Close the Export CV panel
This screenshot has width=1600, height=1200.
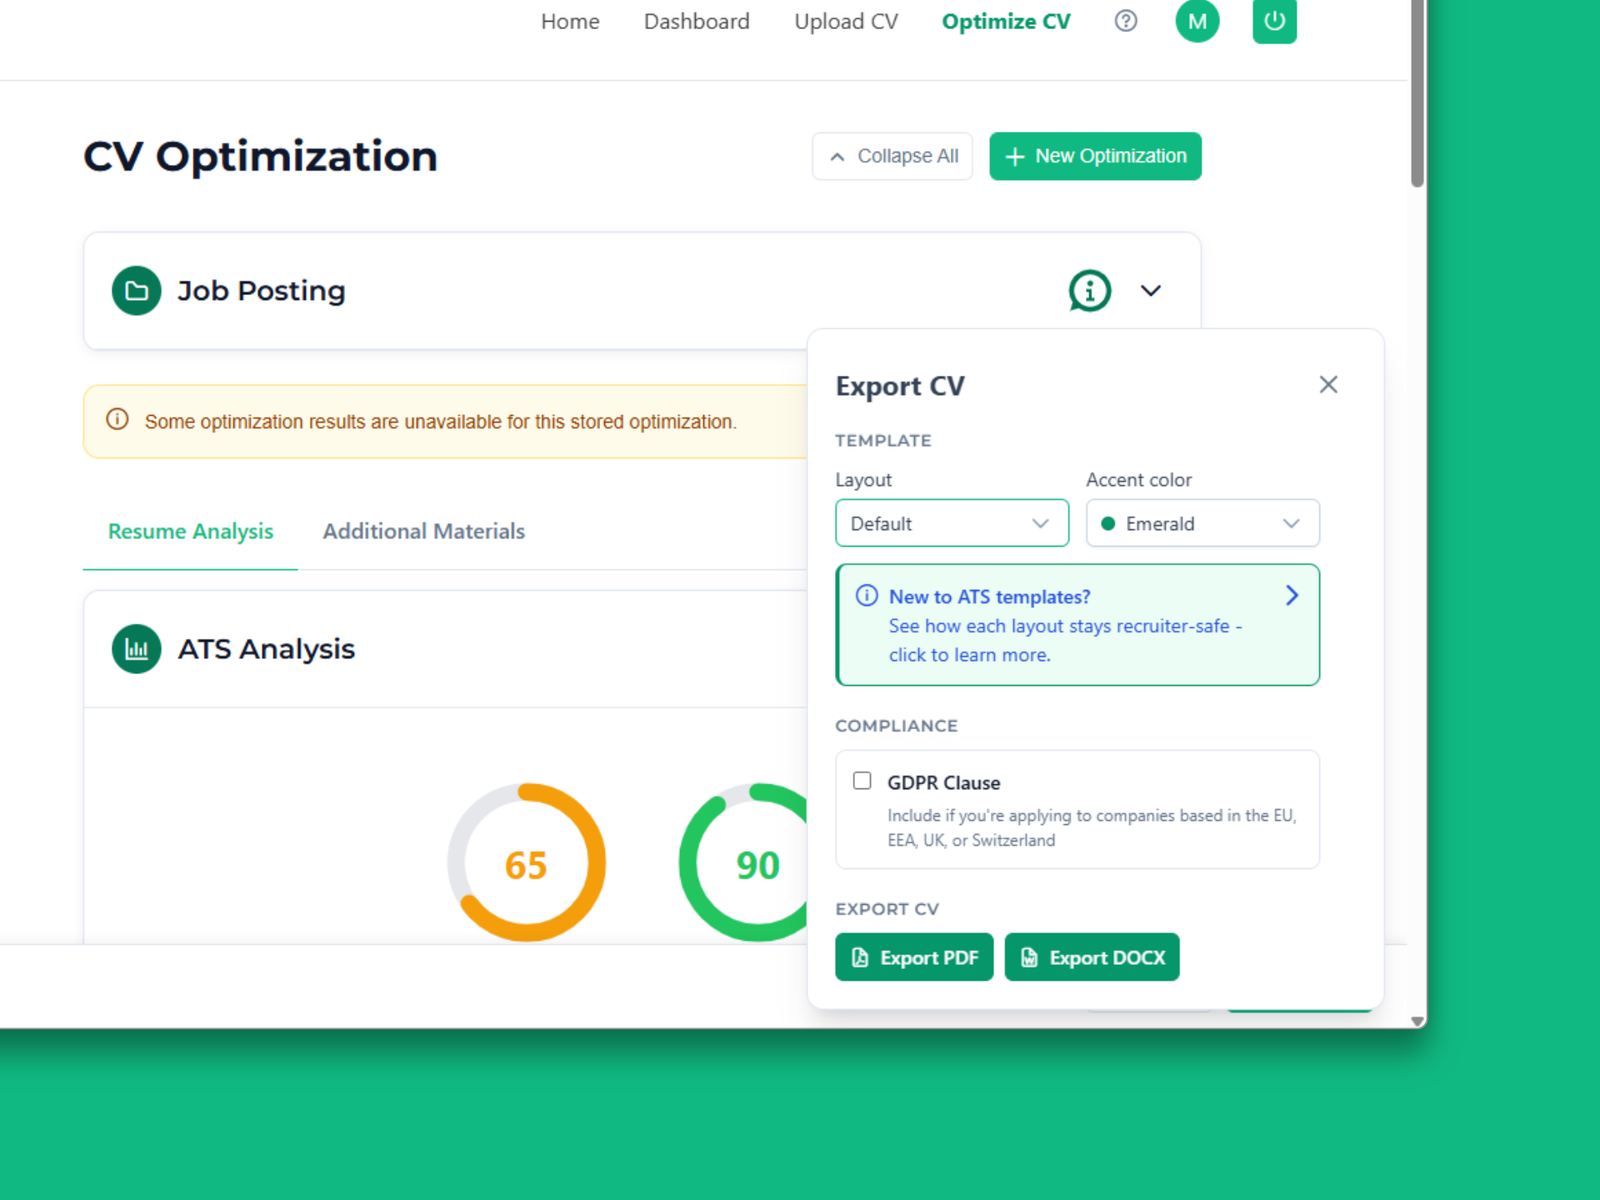coord(1328,385)
